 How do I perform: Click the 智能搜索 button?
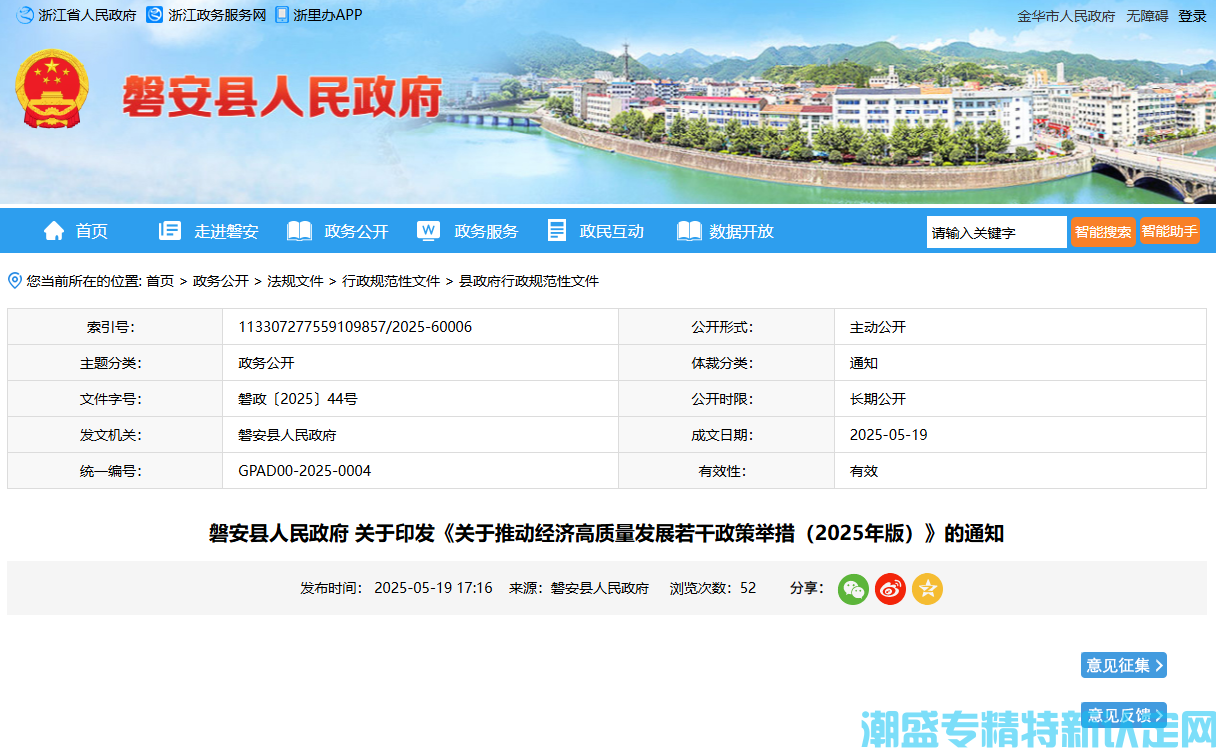(1103, 232)
